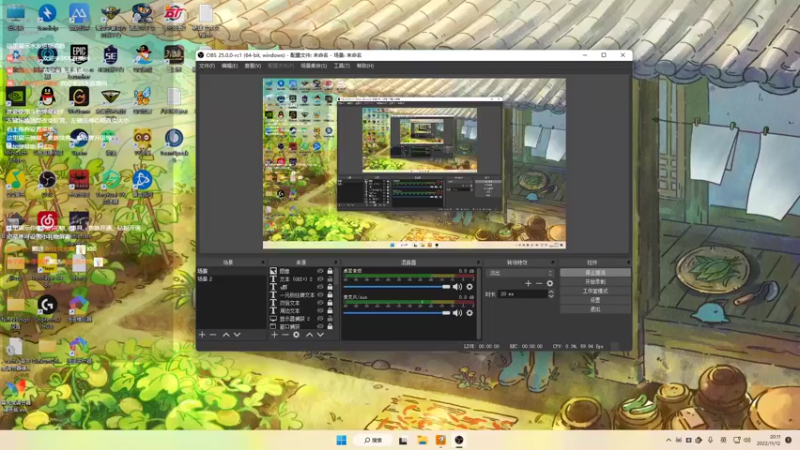Viewport: 800px width, 450px height.
Task: Add a transition with plus icon
Action: click(x=528, y=283)
